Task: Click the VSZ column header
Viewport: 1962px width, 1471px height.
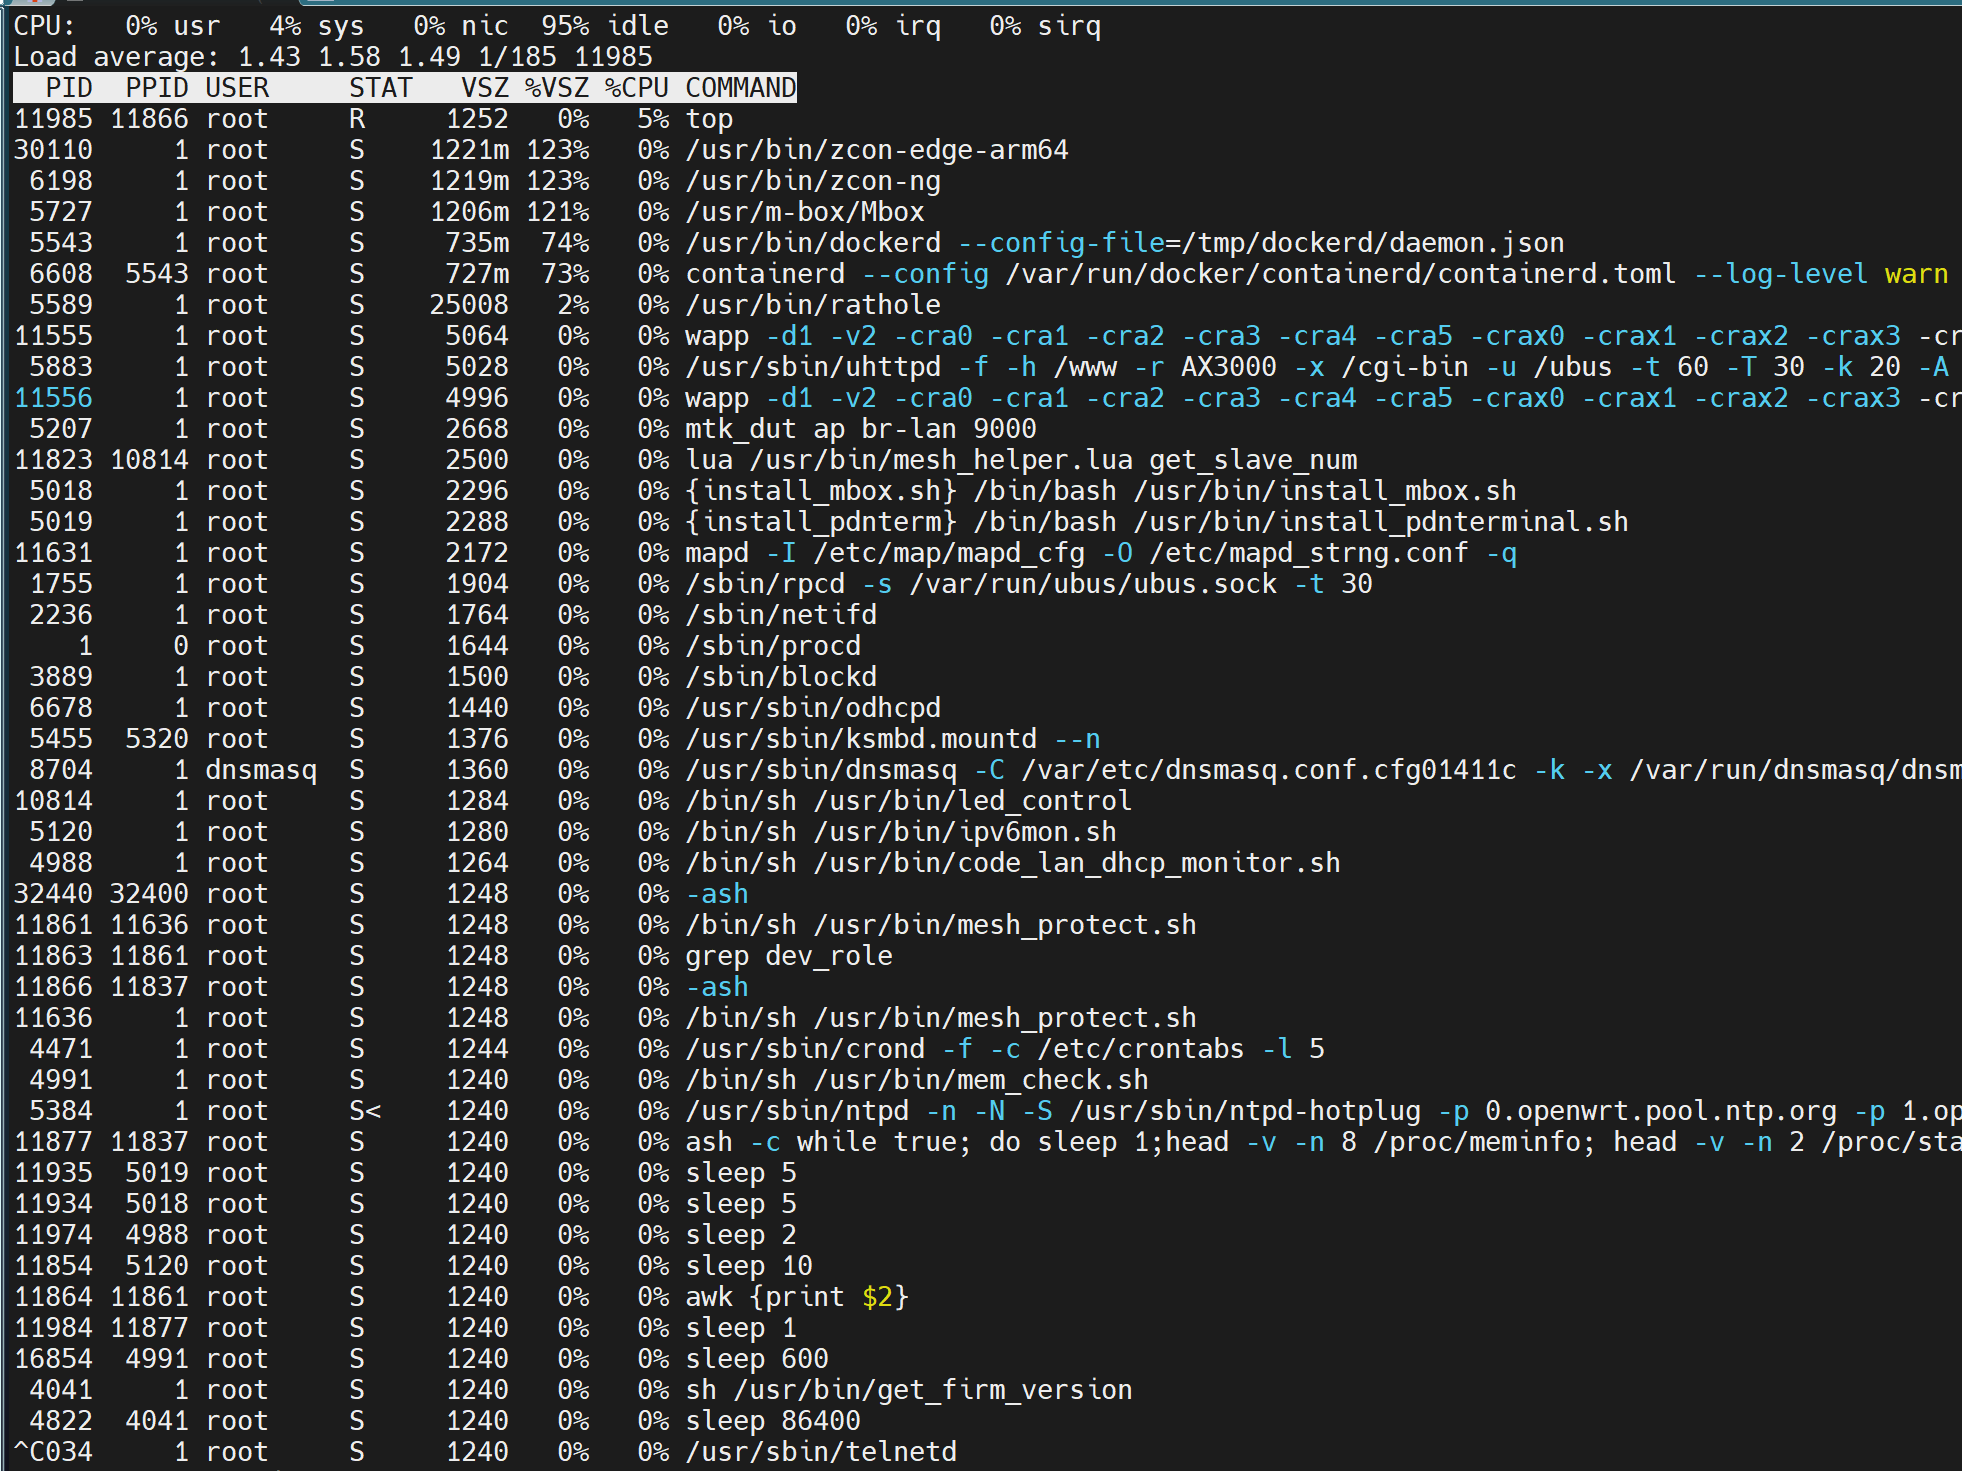Action: coord(485,88)
